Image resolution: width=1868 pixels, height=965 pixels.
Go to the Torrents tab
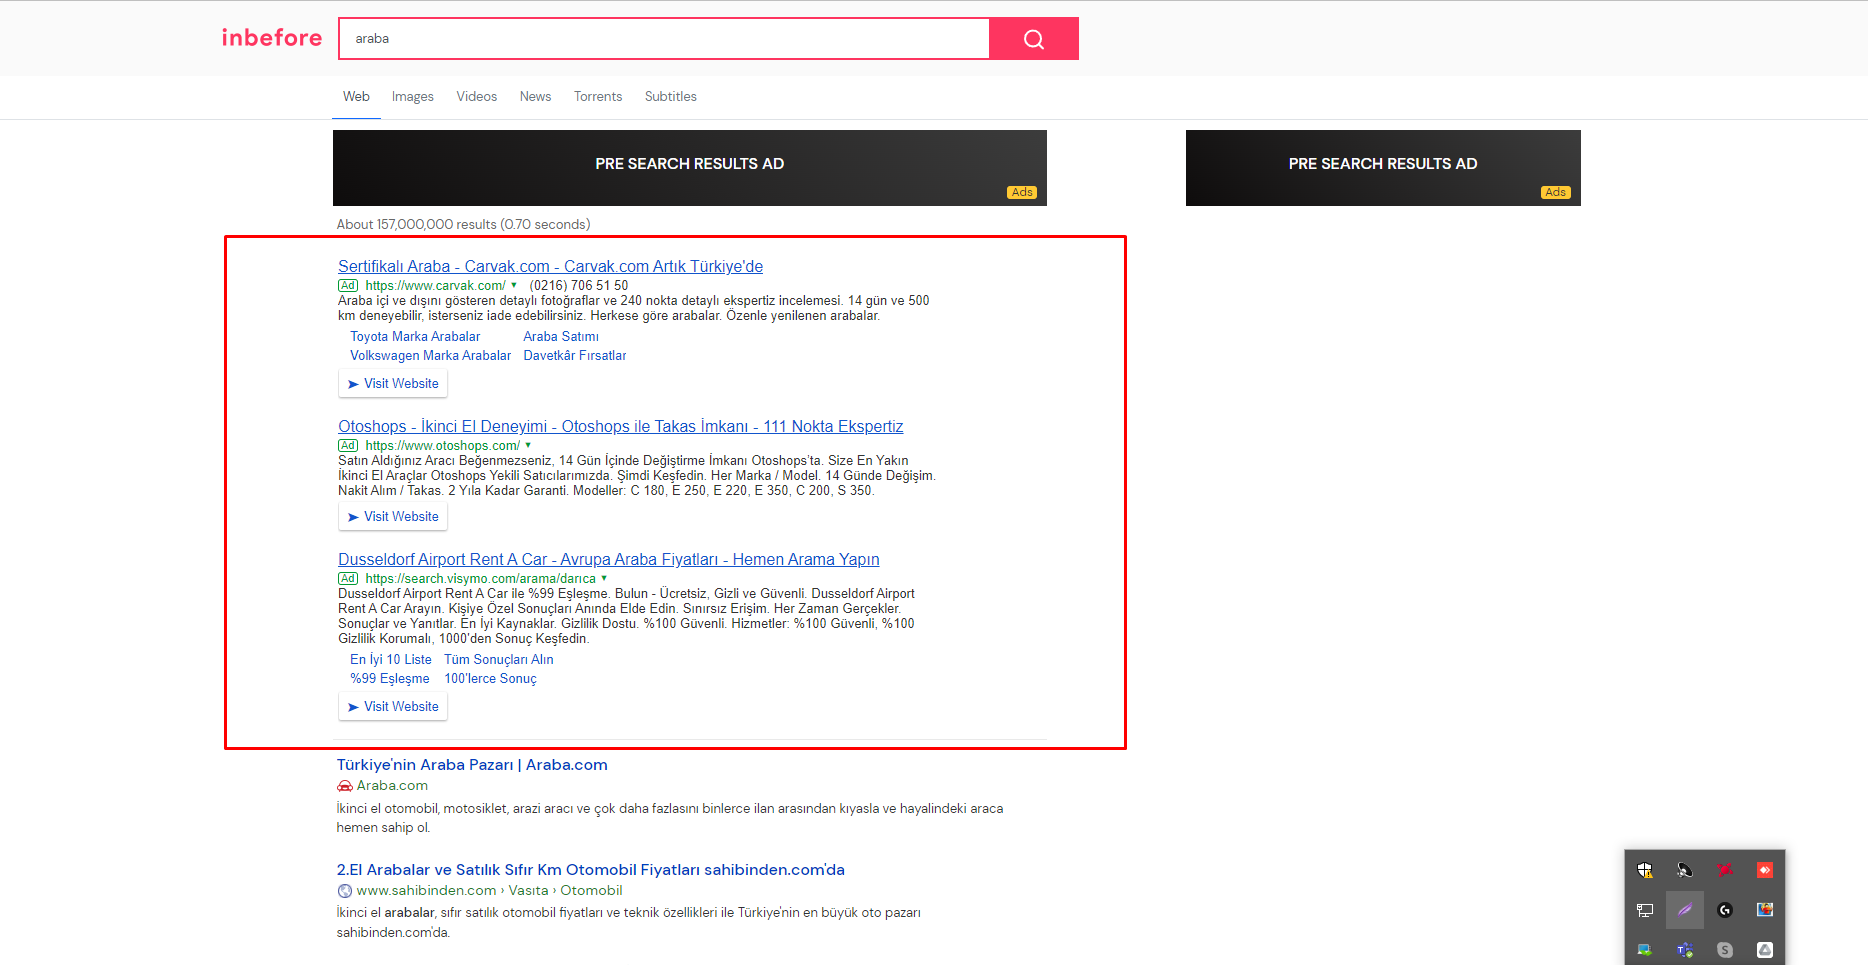[598, 97]
